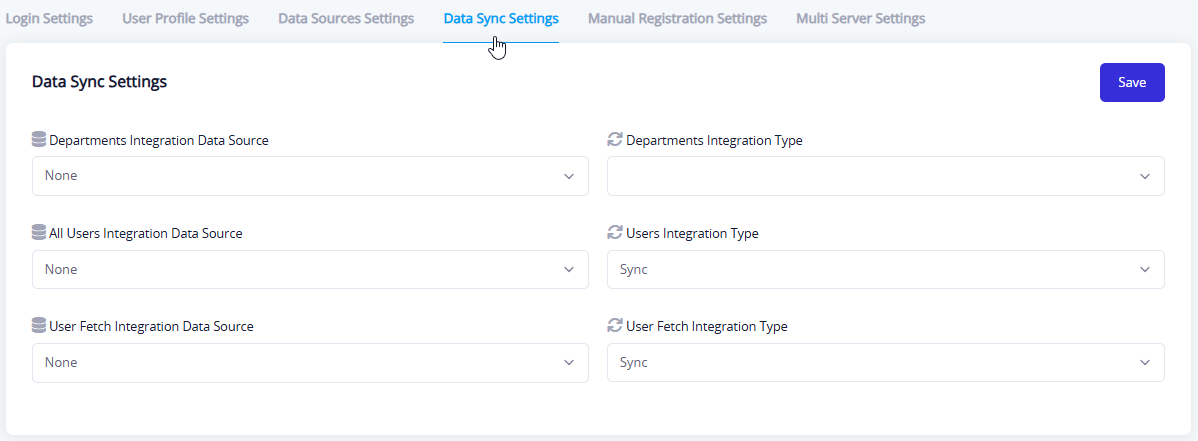Click sync icon beside Users Integration Type

point(615,233)
